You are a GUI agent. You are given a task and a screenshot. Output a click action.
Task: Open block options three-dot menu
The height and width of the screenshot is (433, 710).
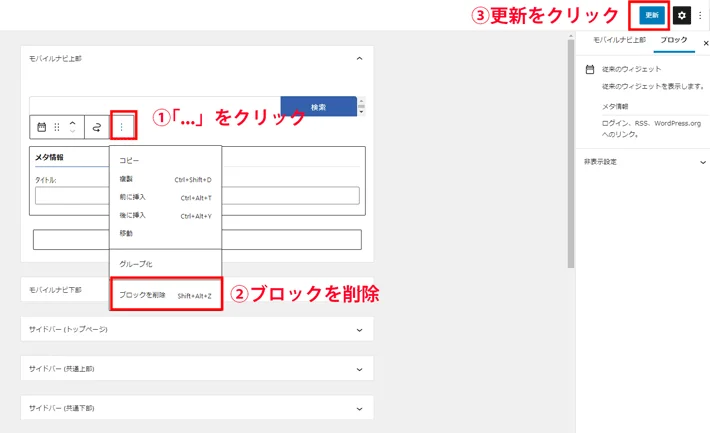click(x=121, y=127)
